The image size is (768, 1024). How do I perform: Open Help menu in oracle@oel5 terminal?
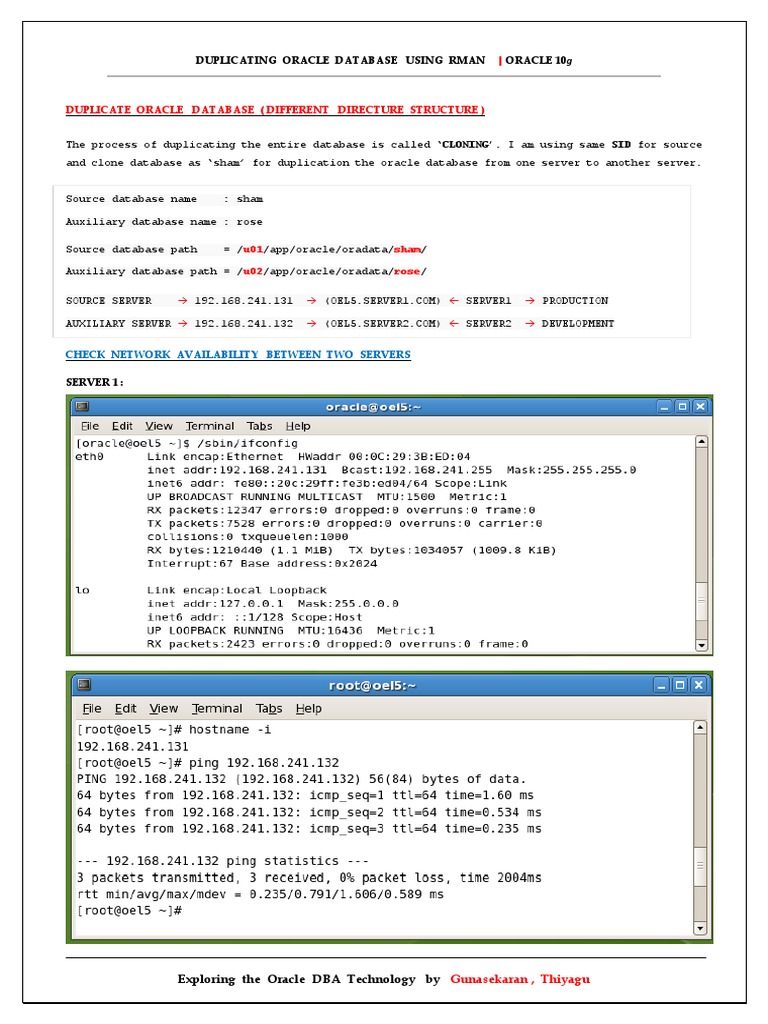click(298, 426)
